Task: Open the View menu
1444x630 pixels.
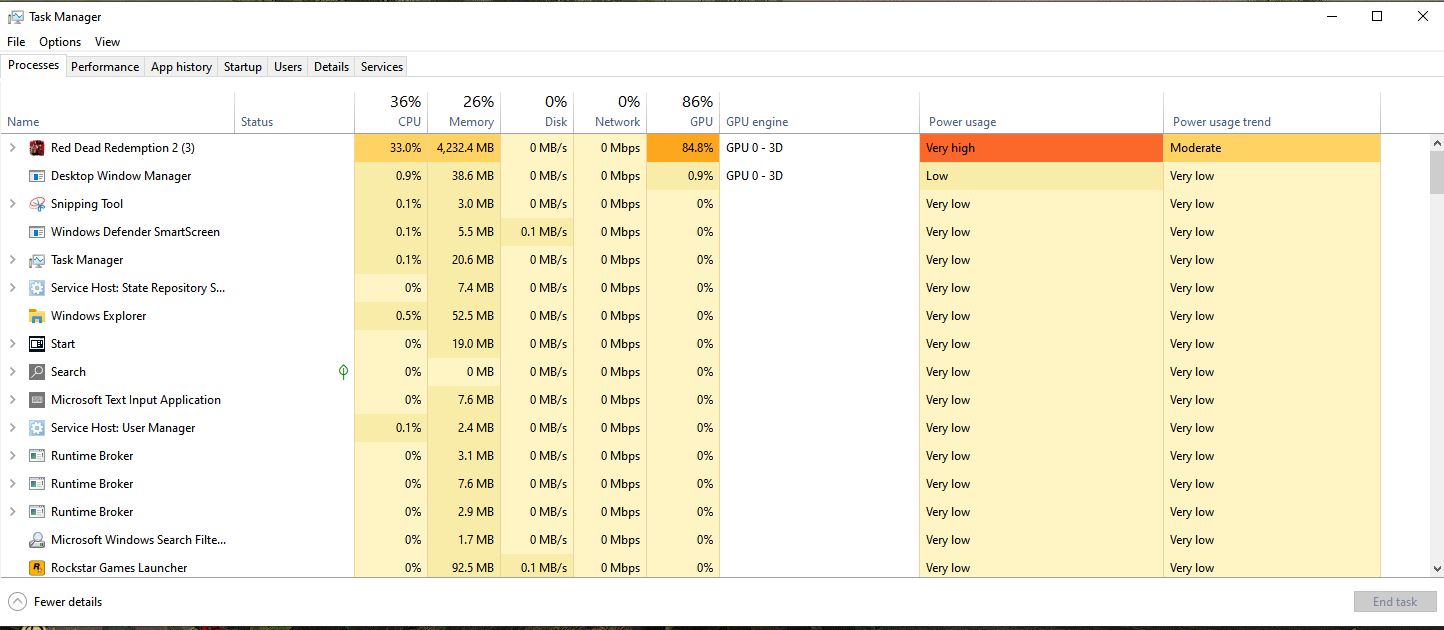Action: [107, 42]
